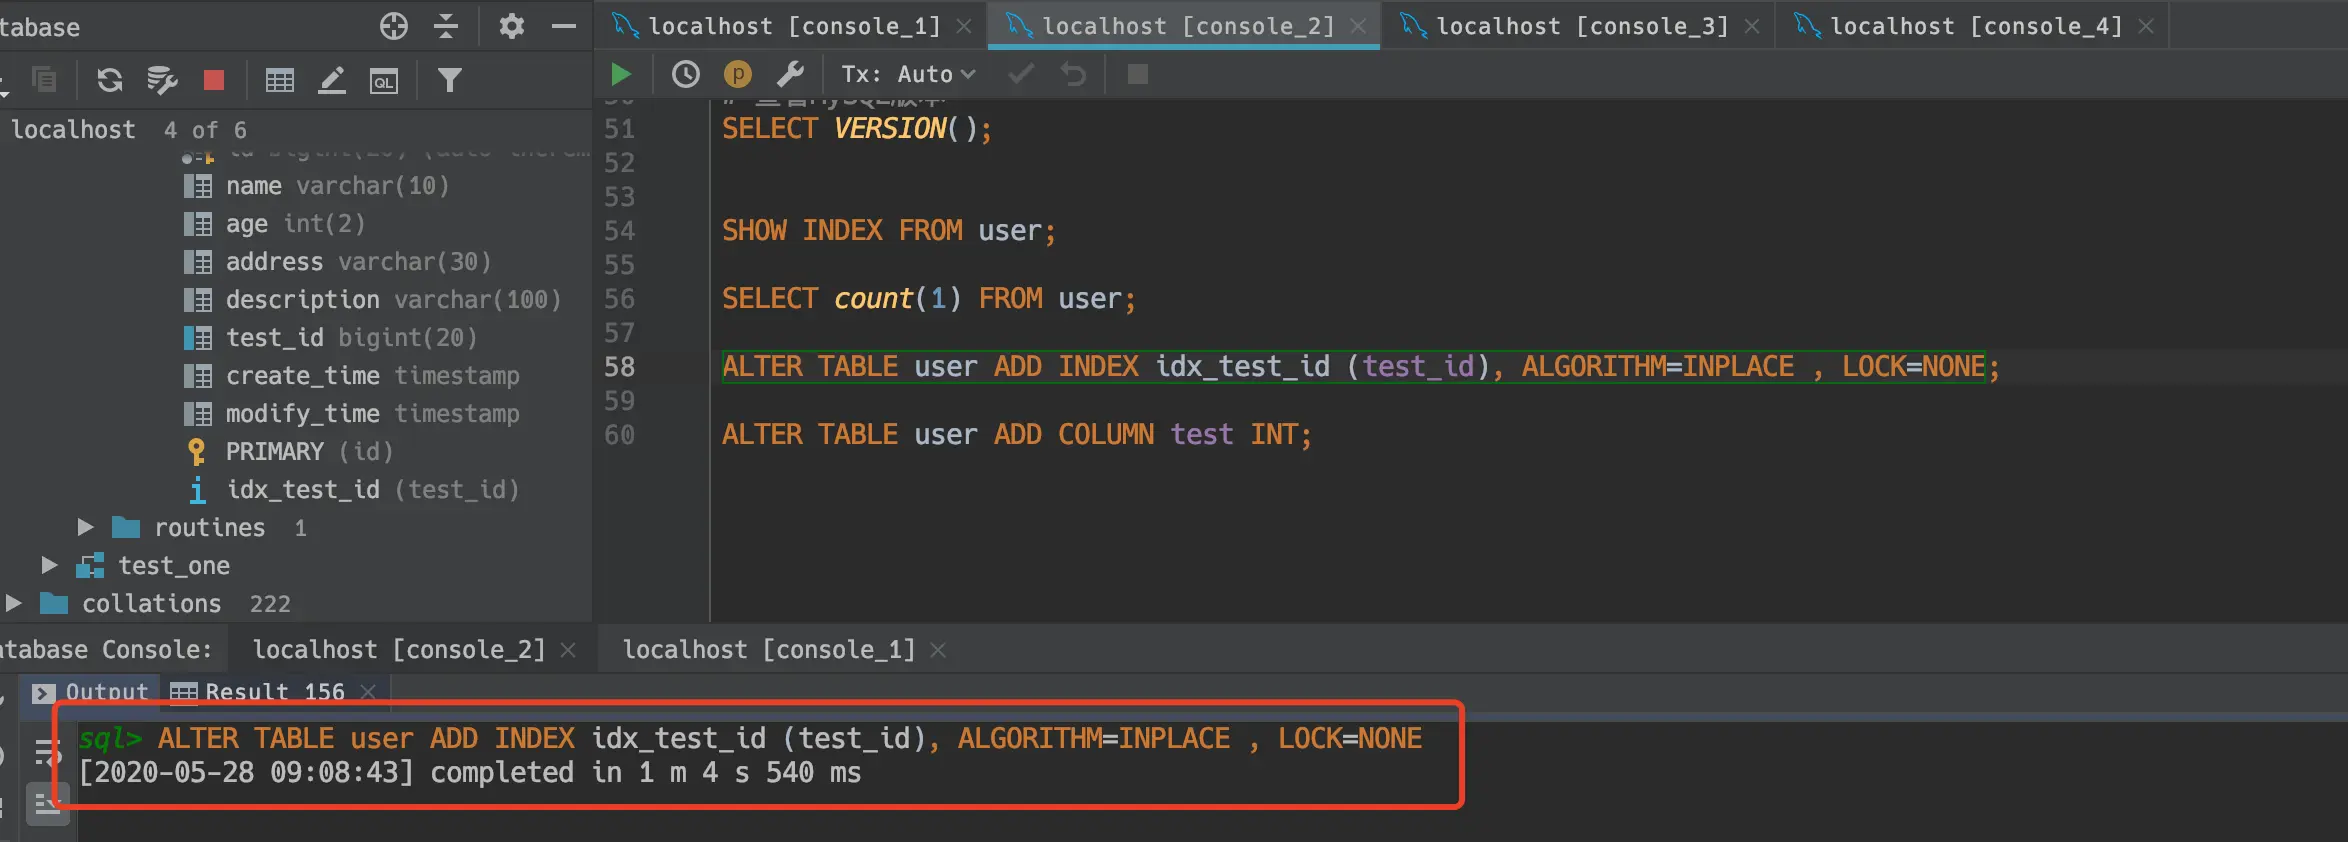Hide the Database panel with minimize dash
The width and height of the screenshot is (2348, 842).
coord(564,26)
